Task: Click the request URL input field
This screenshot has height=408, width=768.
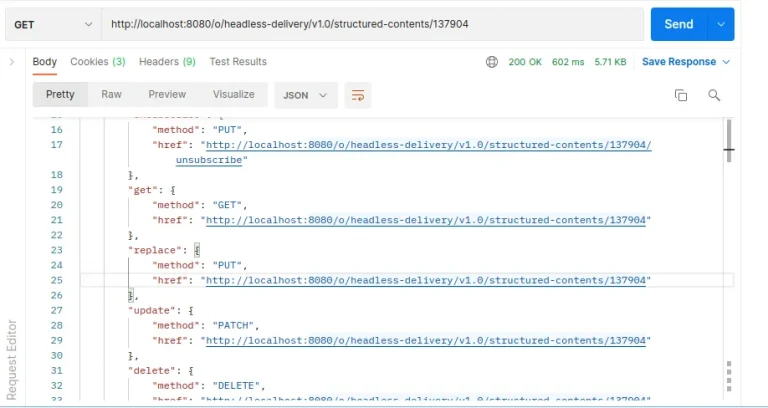Action: [372, 24]
